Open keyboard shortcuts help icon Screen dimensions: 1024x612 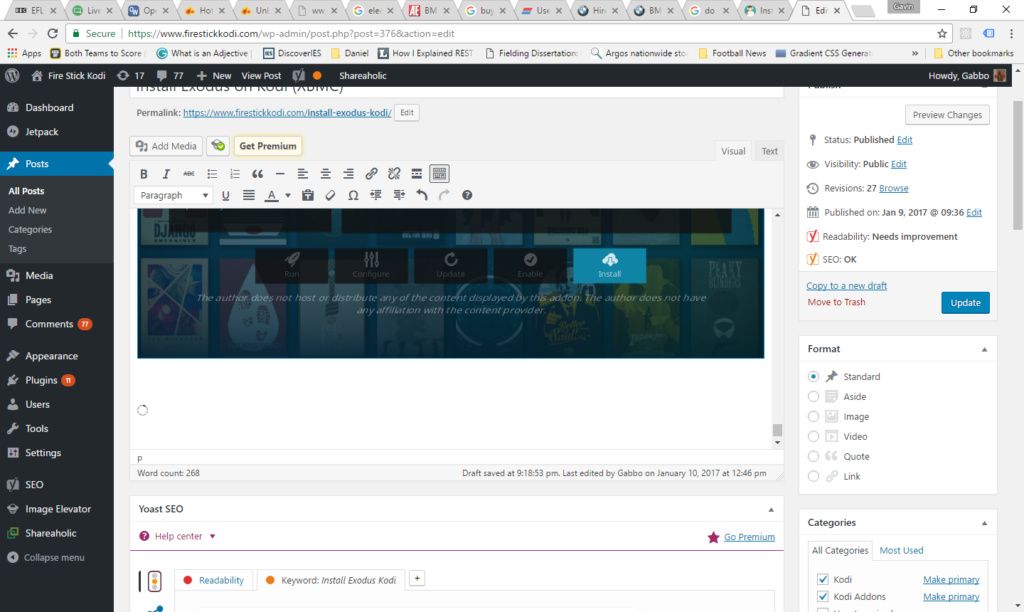point(467,195)
